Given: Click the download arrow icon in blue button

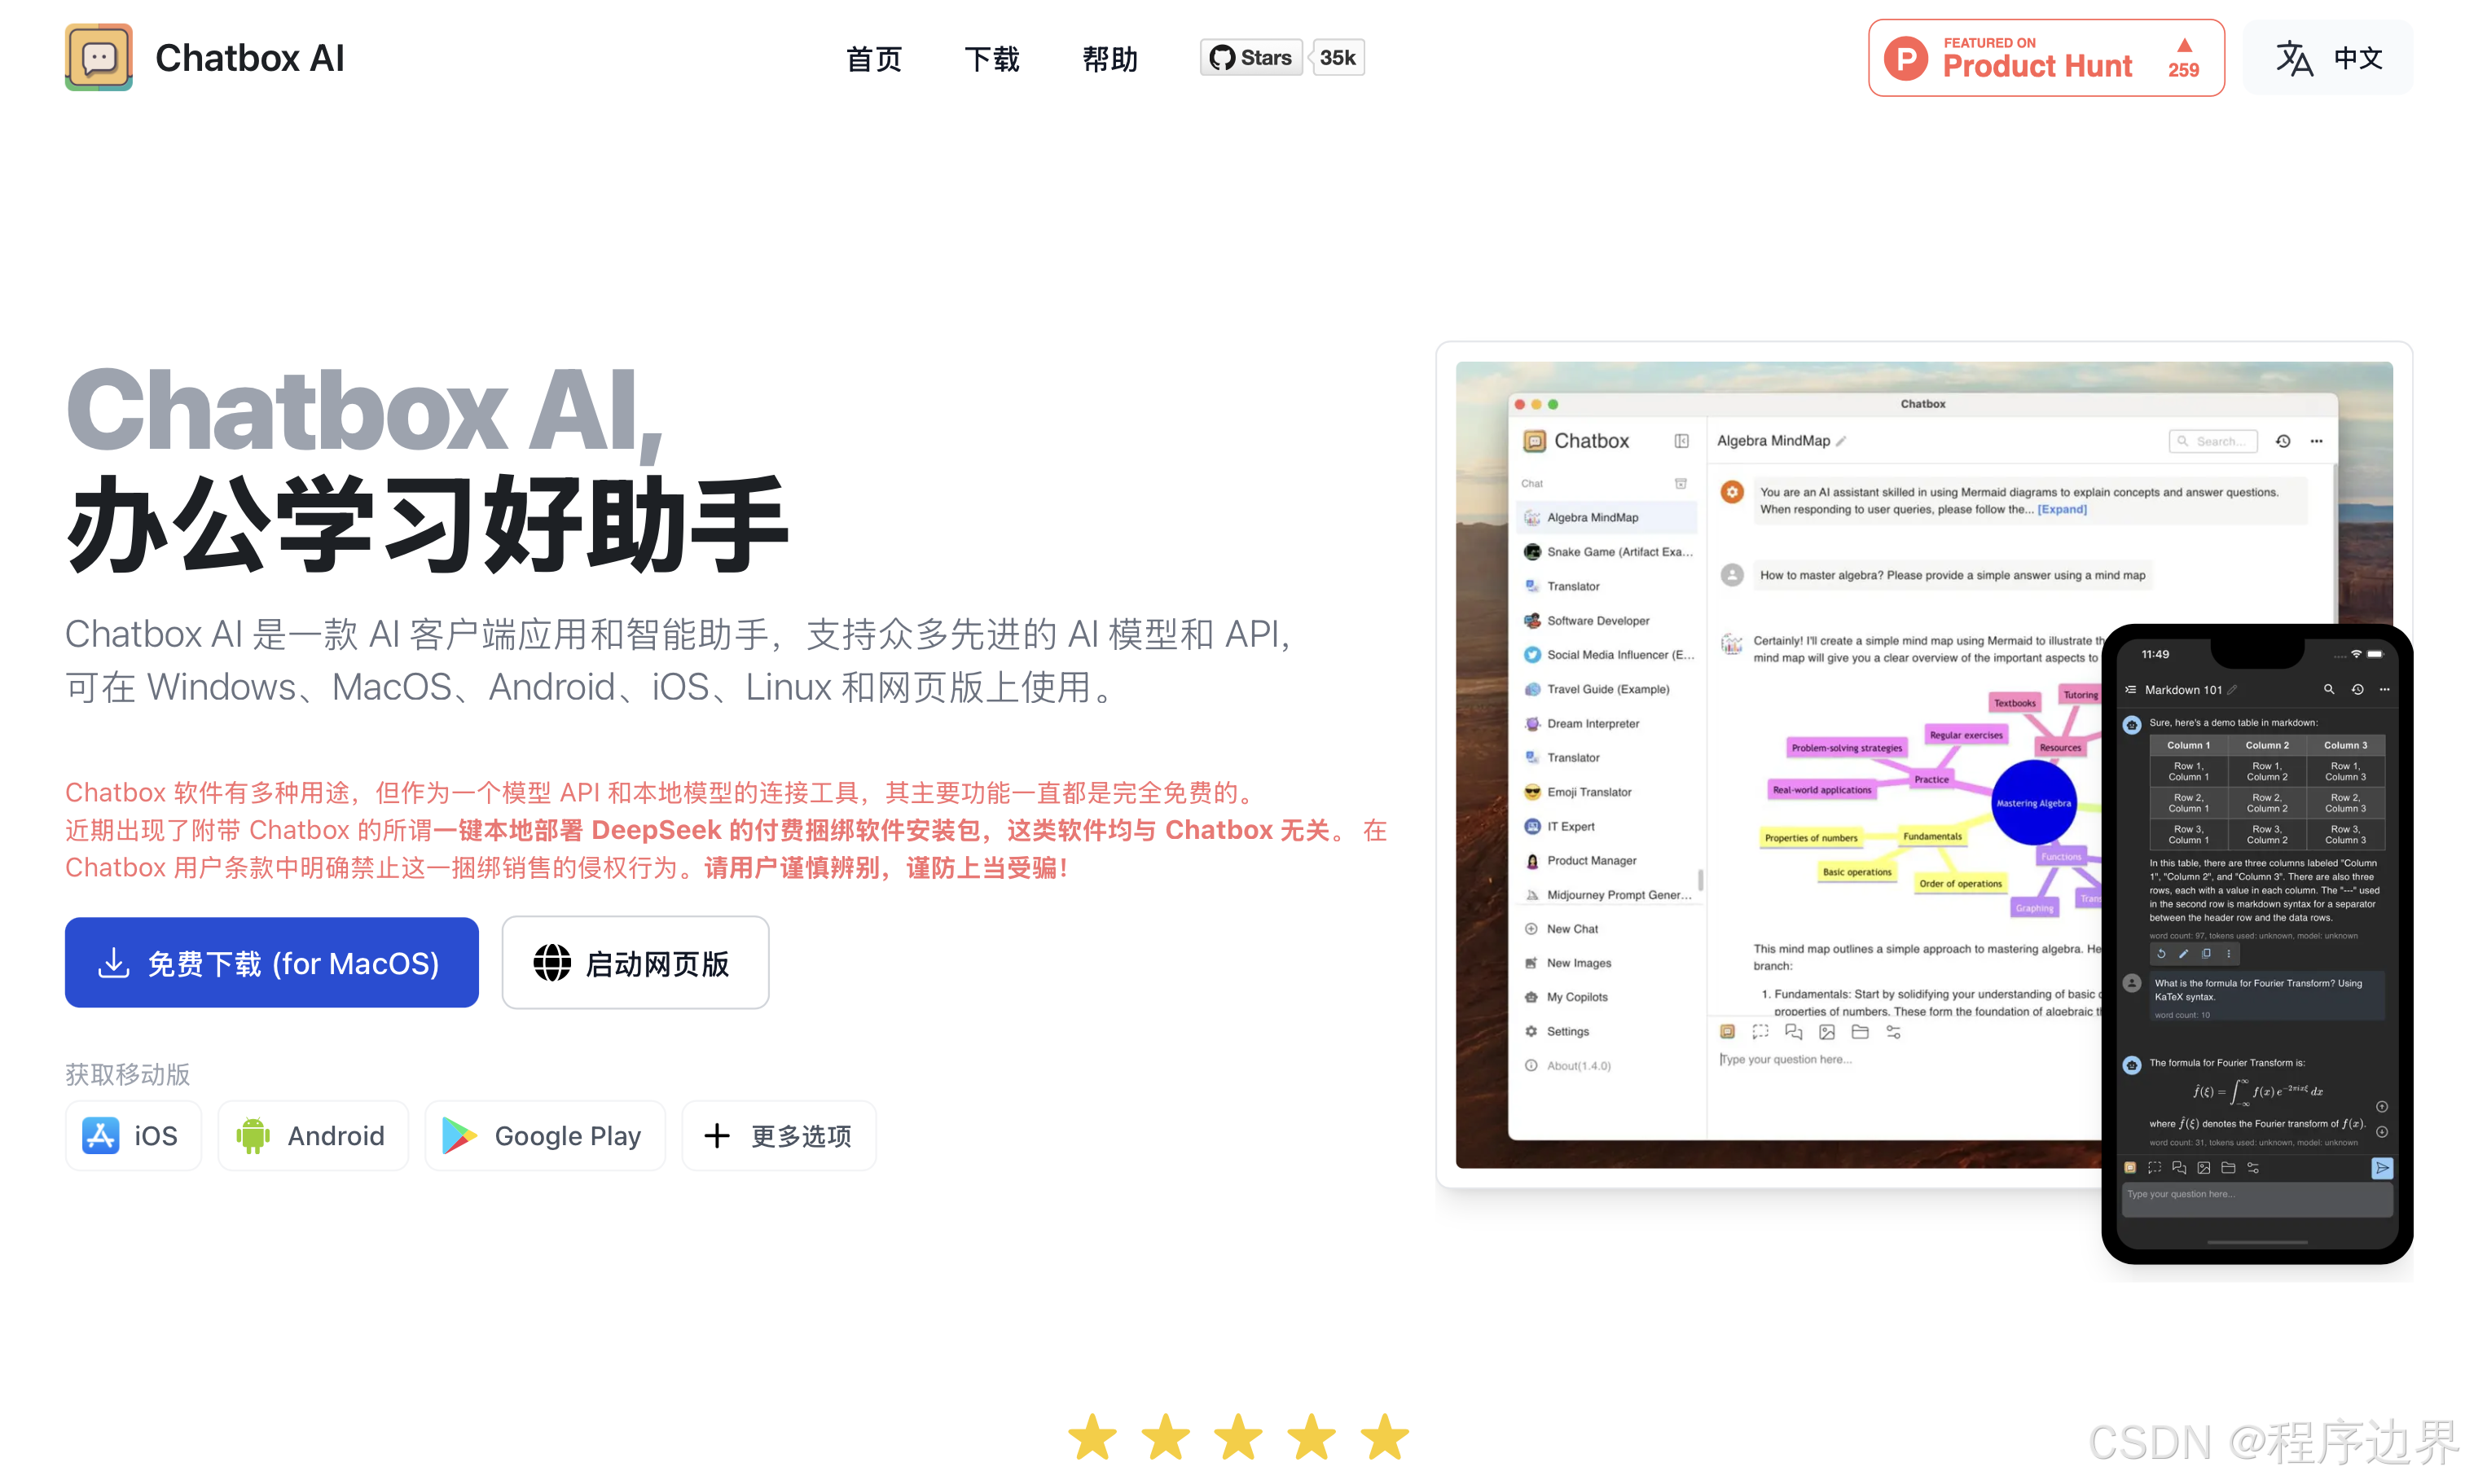Looking at the screenshot, I should click(114, 962).
